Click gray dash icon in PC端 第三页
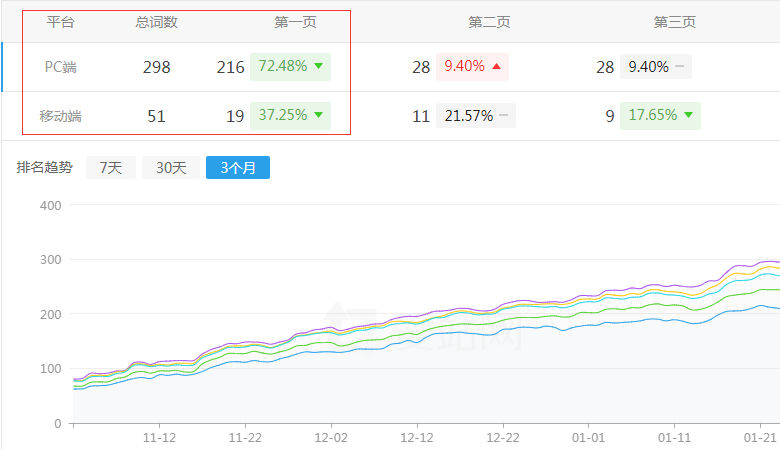Image resolution: width=780 pixels, height=449 pixels. pos(680,67)
